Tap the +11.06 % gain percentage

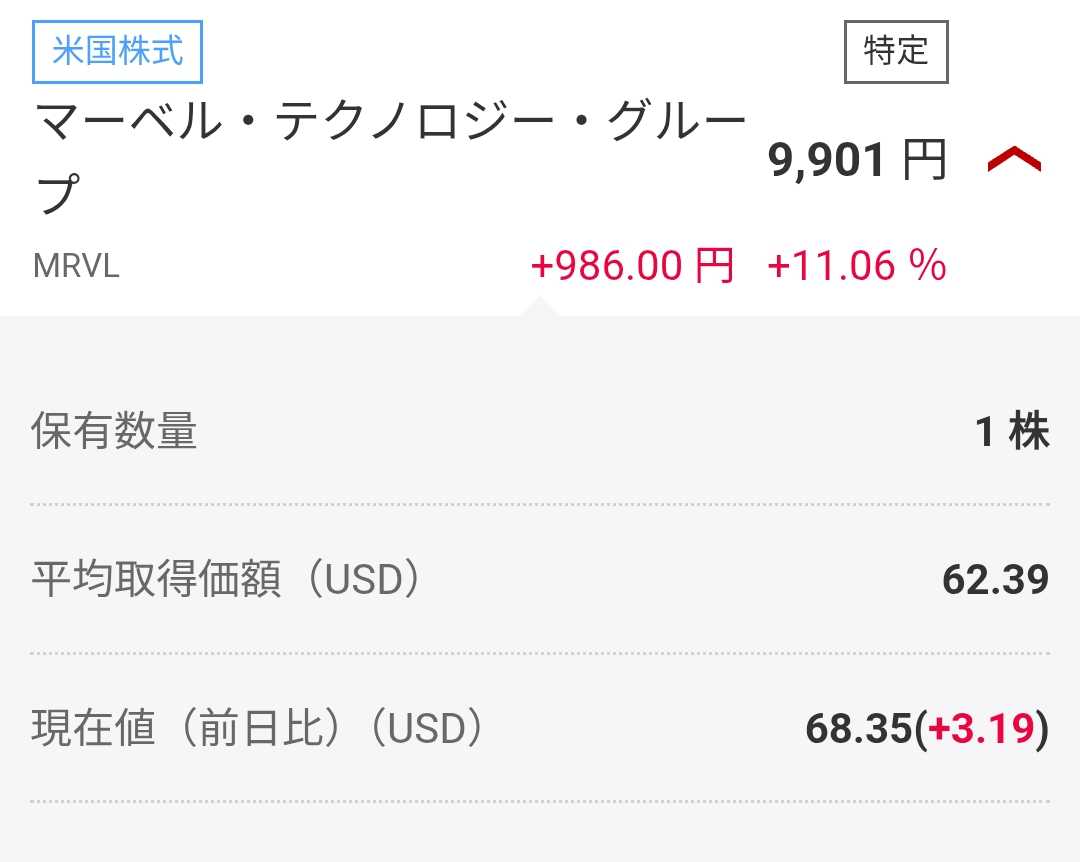click(x=856, y=266)
